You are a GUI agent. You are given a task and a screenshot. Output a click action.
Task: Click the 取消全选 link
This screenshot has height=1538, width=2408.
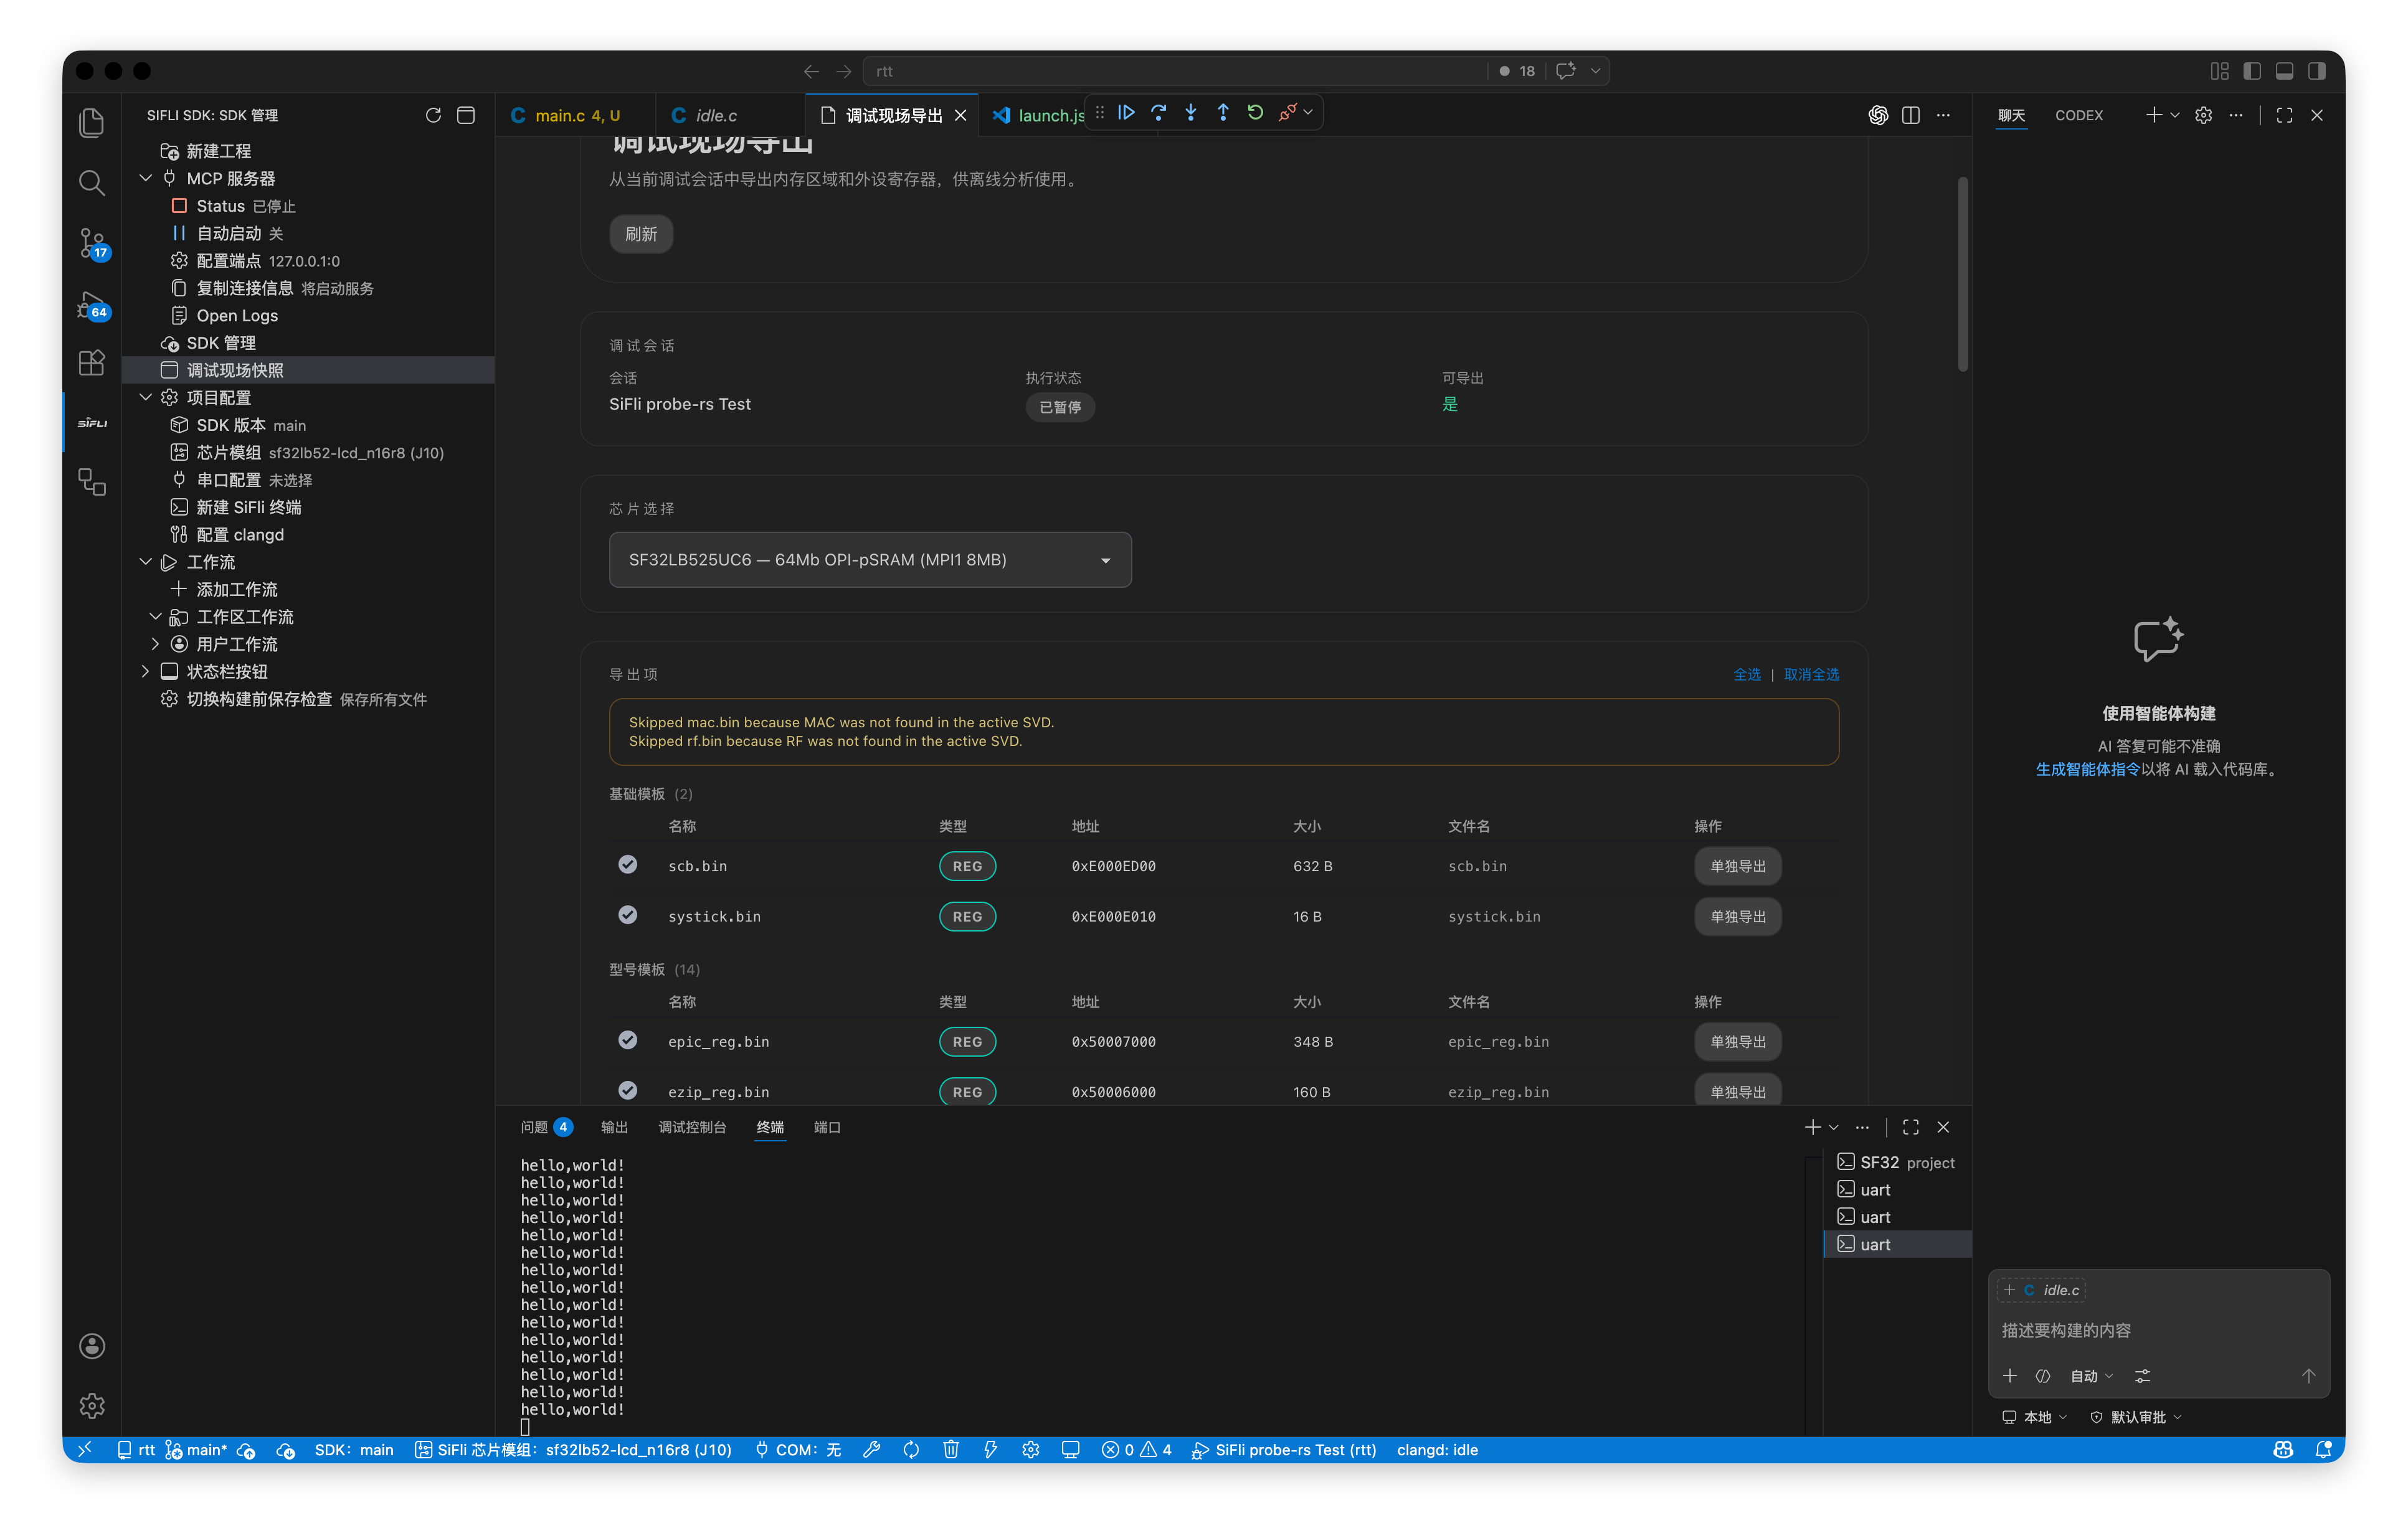(x=1810, y=674)
